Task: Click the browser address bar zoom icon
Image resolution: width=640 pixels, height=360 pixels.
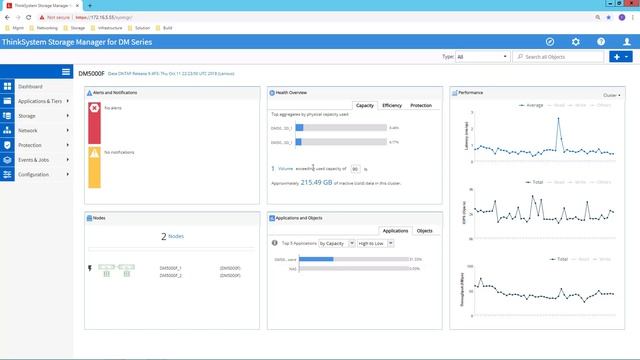Action: (x=598, y=18)
